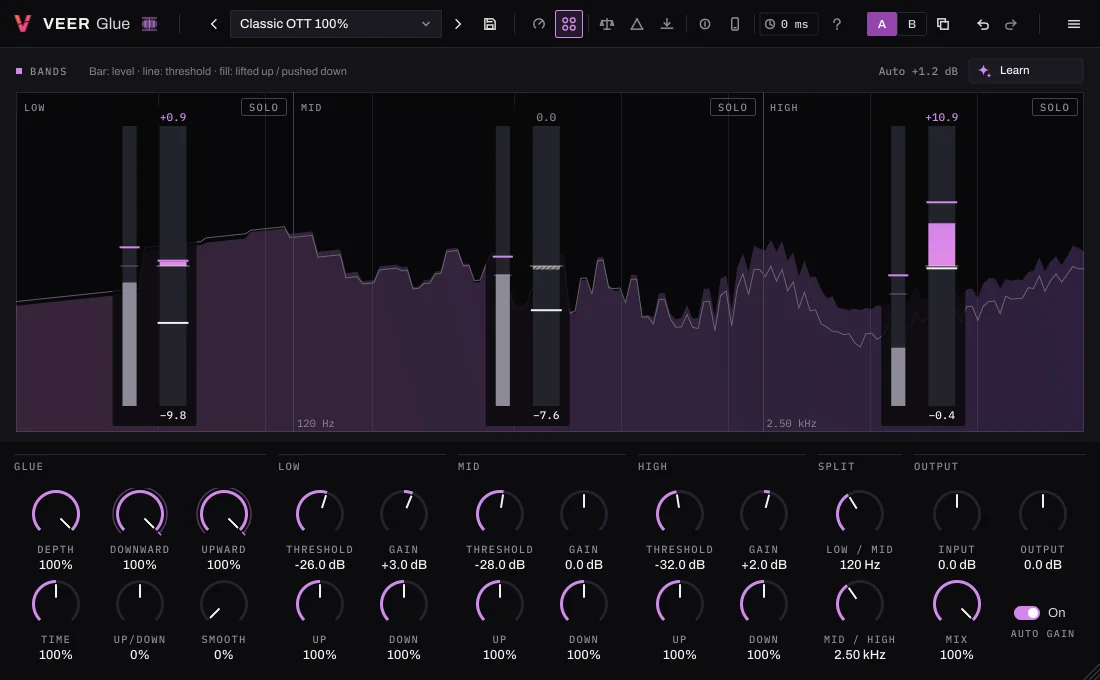Click the Output knob

[x=1043, y=513]
